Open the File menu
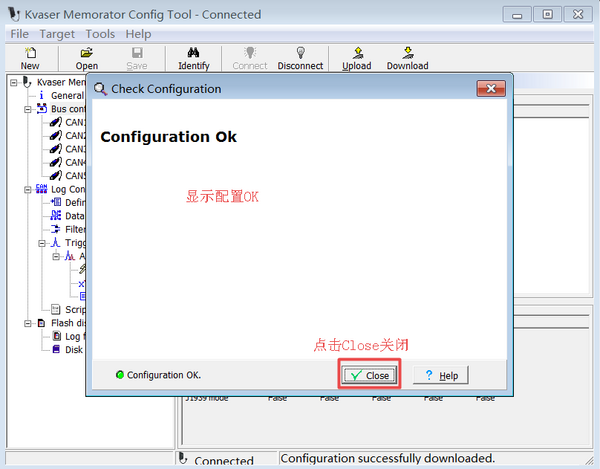This screenshot has width=600, height=469. (20, 34)
